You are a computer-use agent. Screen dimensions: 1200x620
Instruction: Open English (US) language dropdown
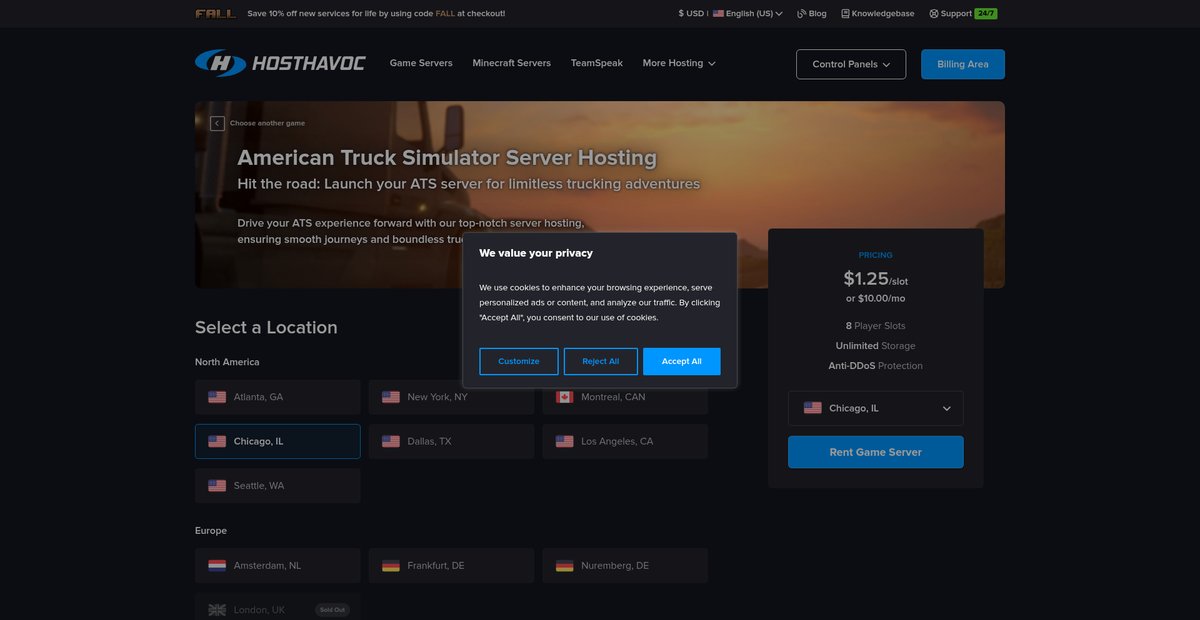click(748, 14)
